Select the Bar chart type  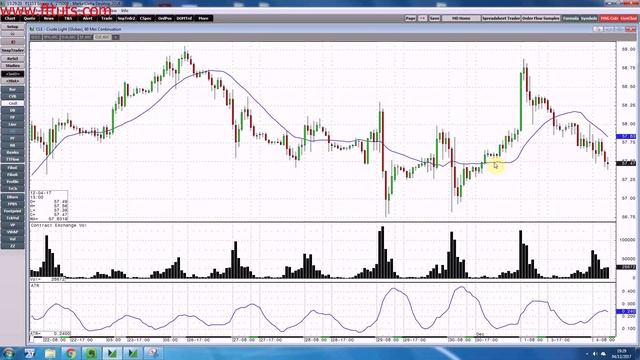click(x=13, y=89)
